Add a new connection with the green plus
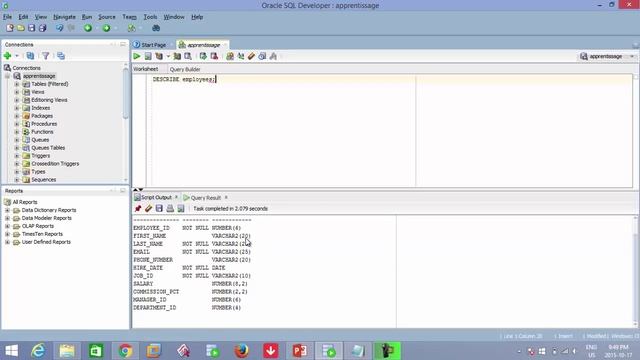Viewport: 640px width, 360px height. click(7, 56)
